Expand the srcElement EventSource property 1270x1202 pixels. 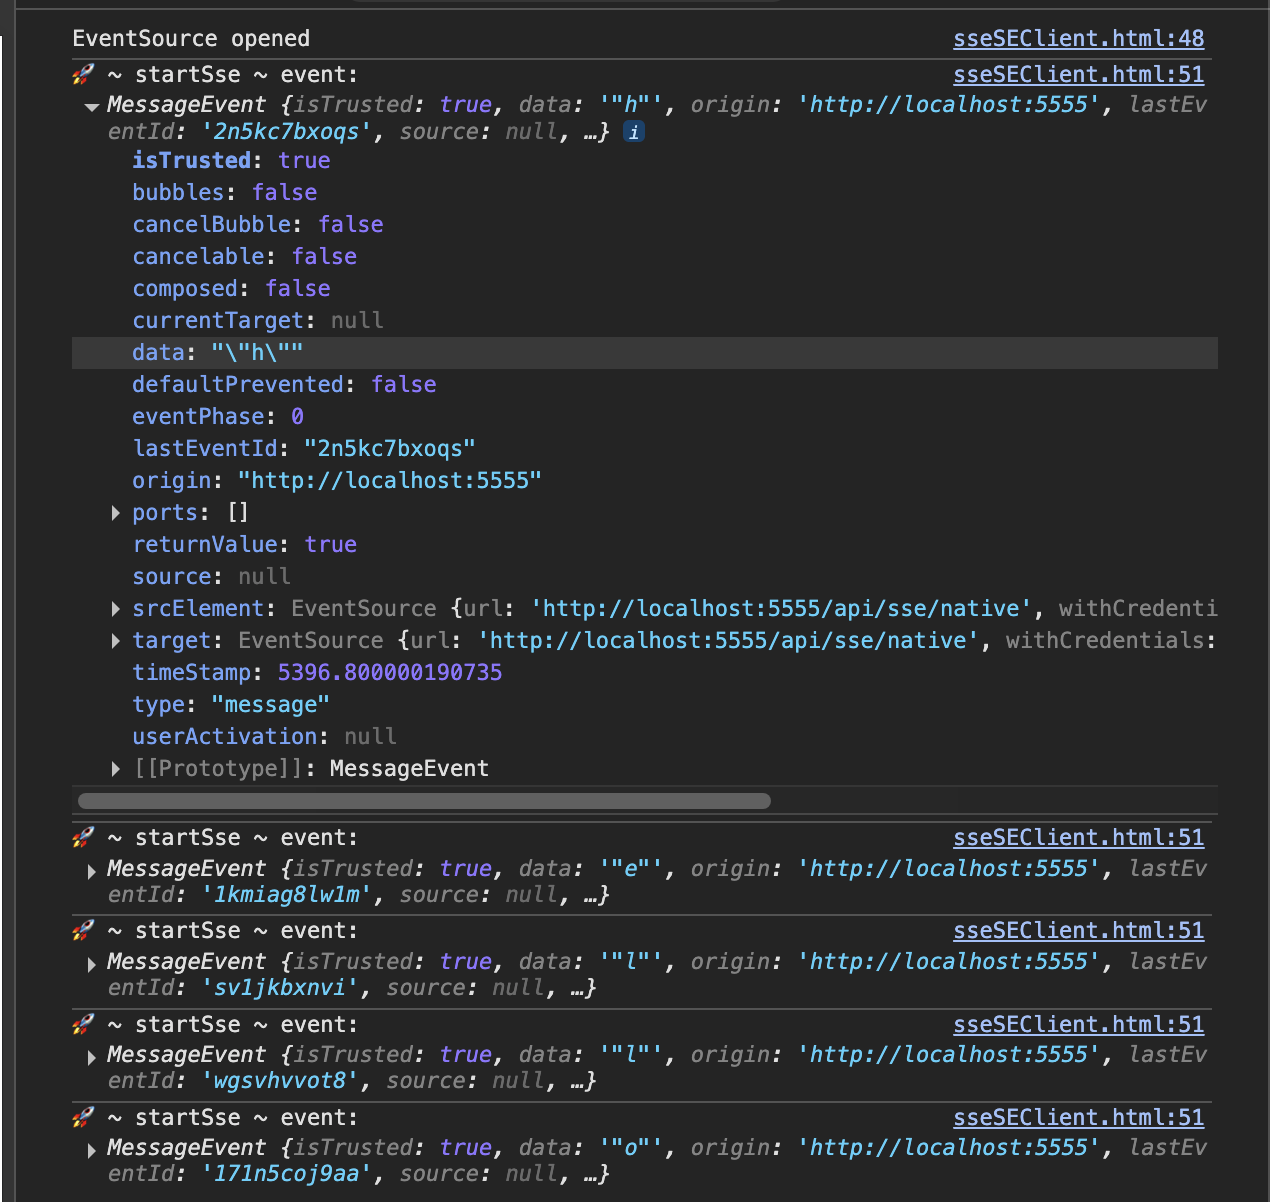click(116, 609)
